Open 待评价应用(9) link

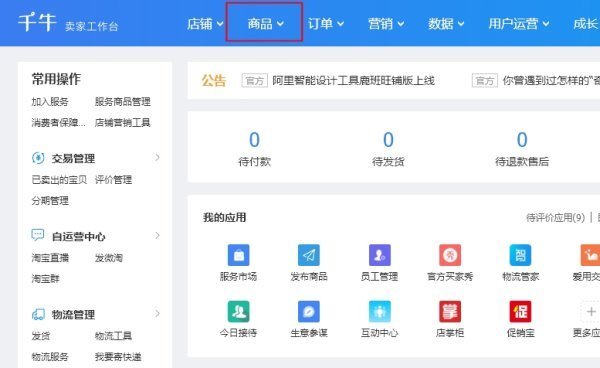click(556, 218)
